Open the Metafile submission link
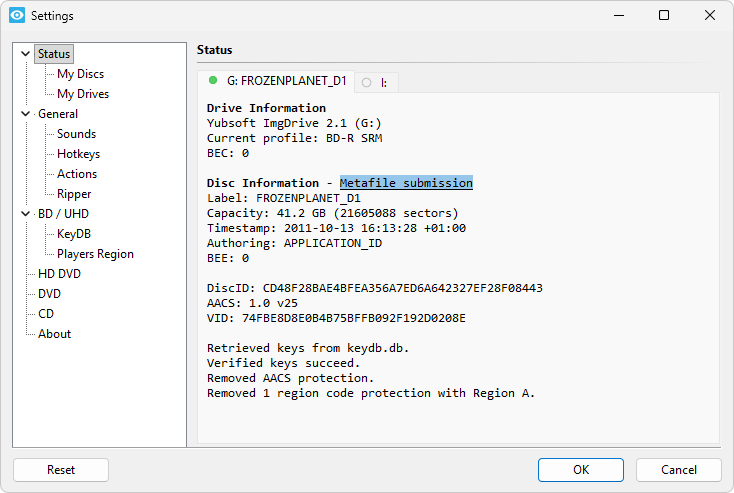 (406, 183)
